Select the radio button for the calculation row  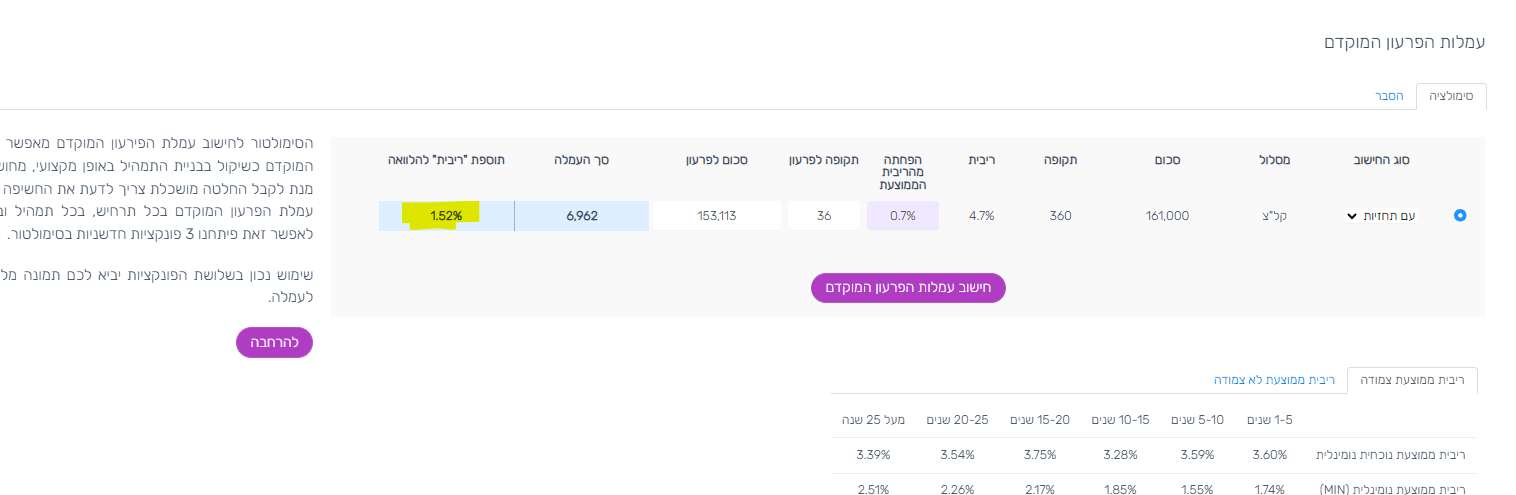1459,215
